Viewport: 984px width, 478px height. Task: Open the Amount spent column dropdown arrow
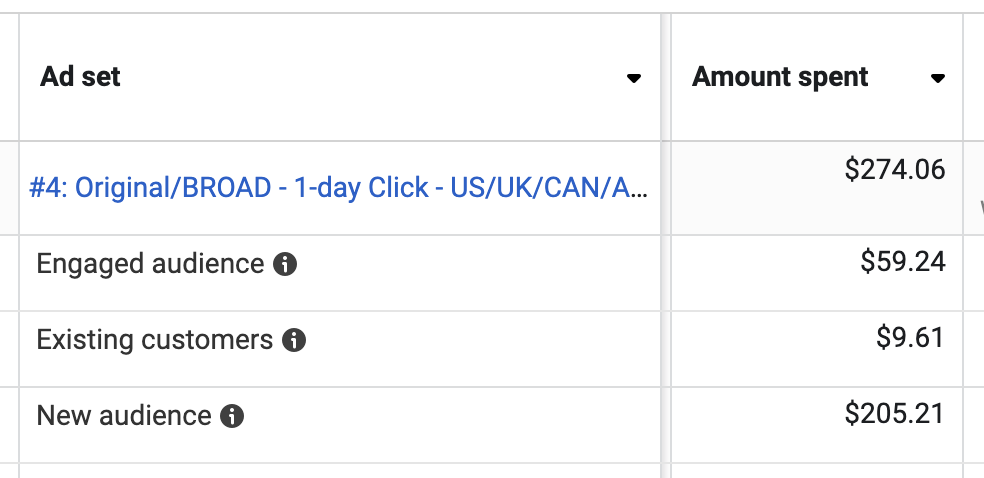click(938, 78)
